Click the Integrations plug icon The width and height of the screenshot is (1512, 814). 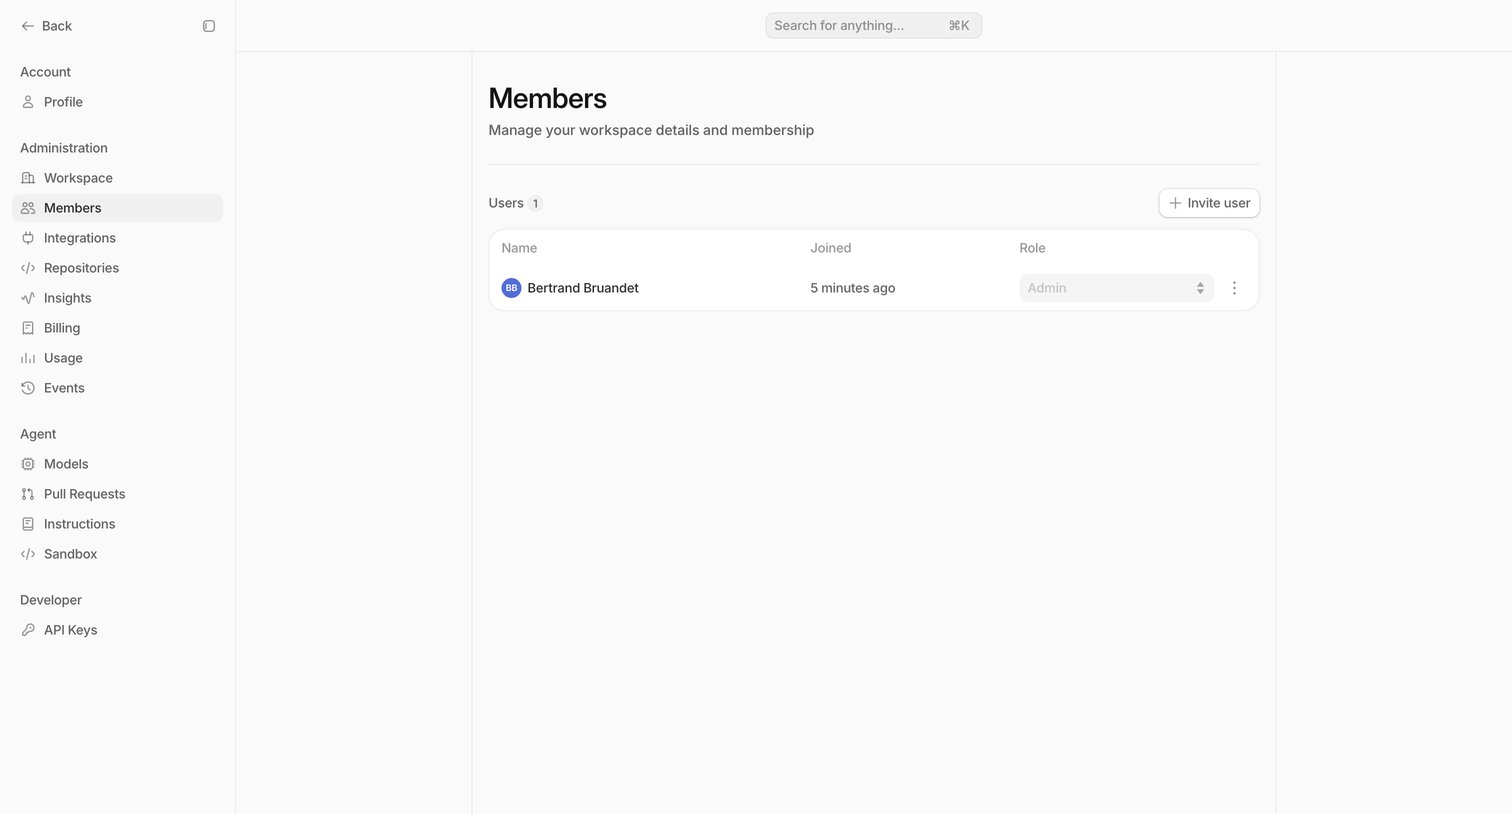[28, 238]
